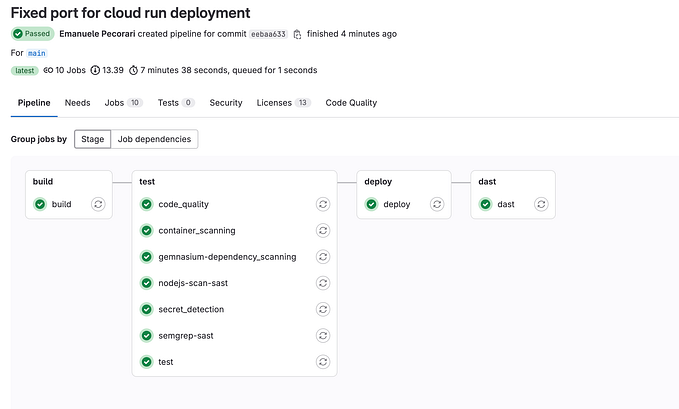
Task: Retry the deploy job
Action: point(437,204)
